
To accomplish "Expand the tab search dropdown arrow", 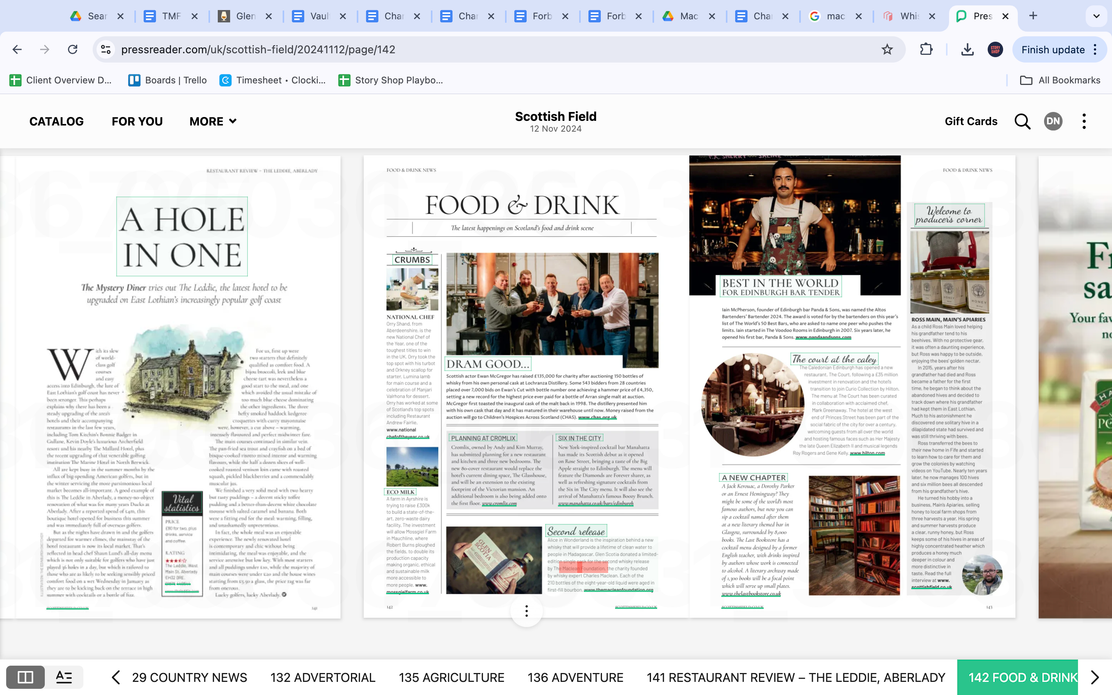I will 1094,16.
